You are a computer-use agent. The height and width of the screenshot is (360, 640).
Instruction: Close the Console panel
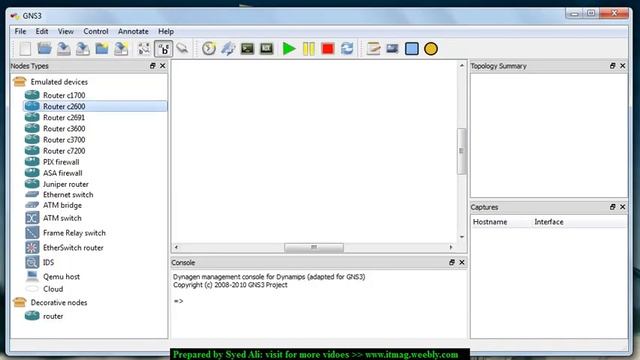coord(462,262)
